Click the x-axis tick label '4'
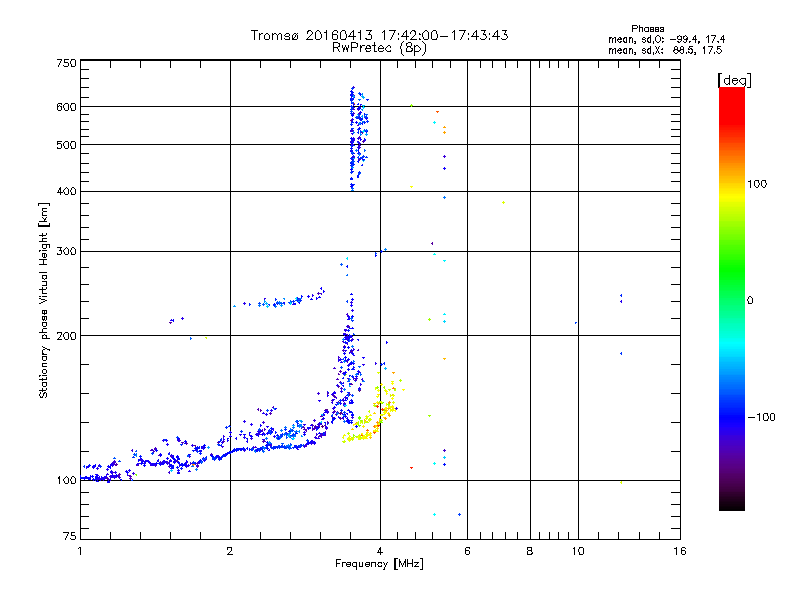Image resolution: width=800 pixels, height=600 pixels. [x=380, y=551]
